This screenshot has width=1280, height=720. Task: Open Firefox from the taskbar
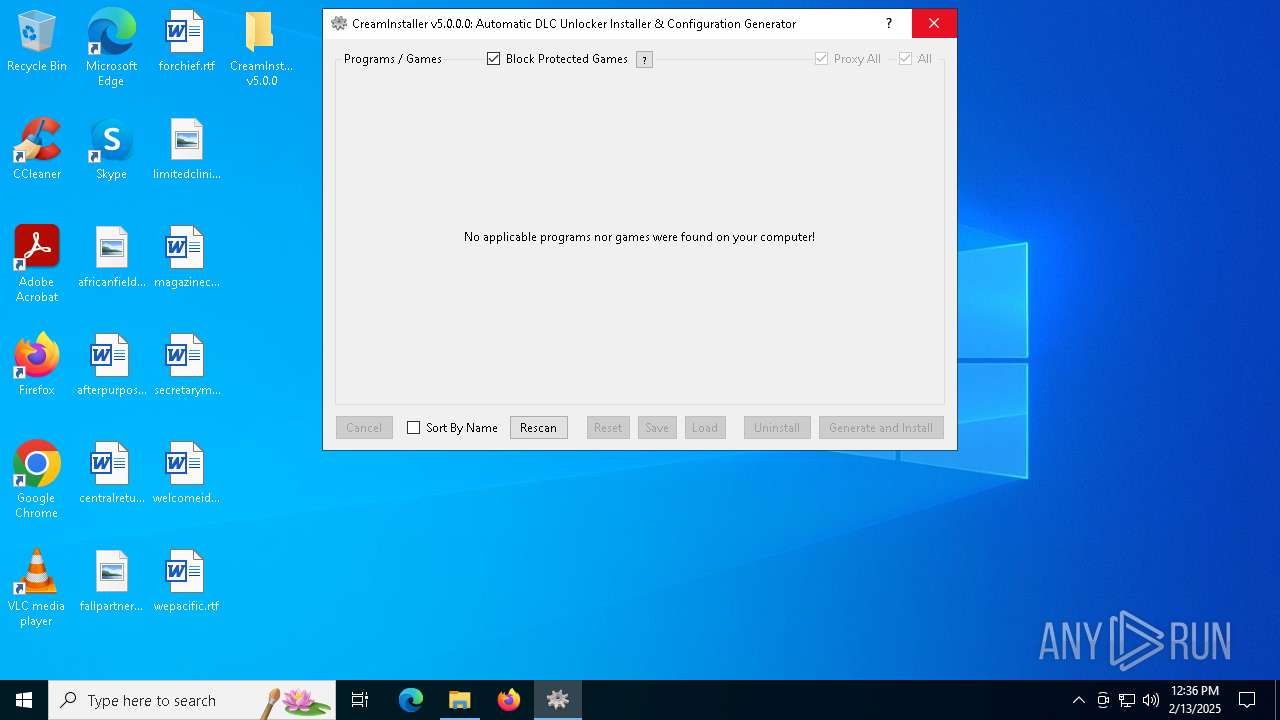point(509,700)
